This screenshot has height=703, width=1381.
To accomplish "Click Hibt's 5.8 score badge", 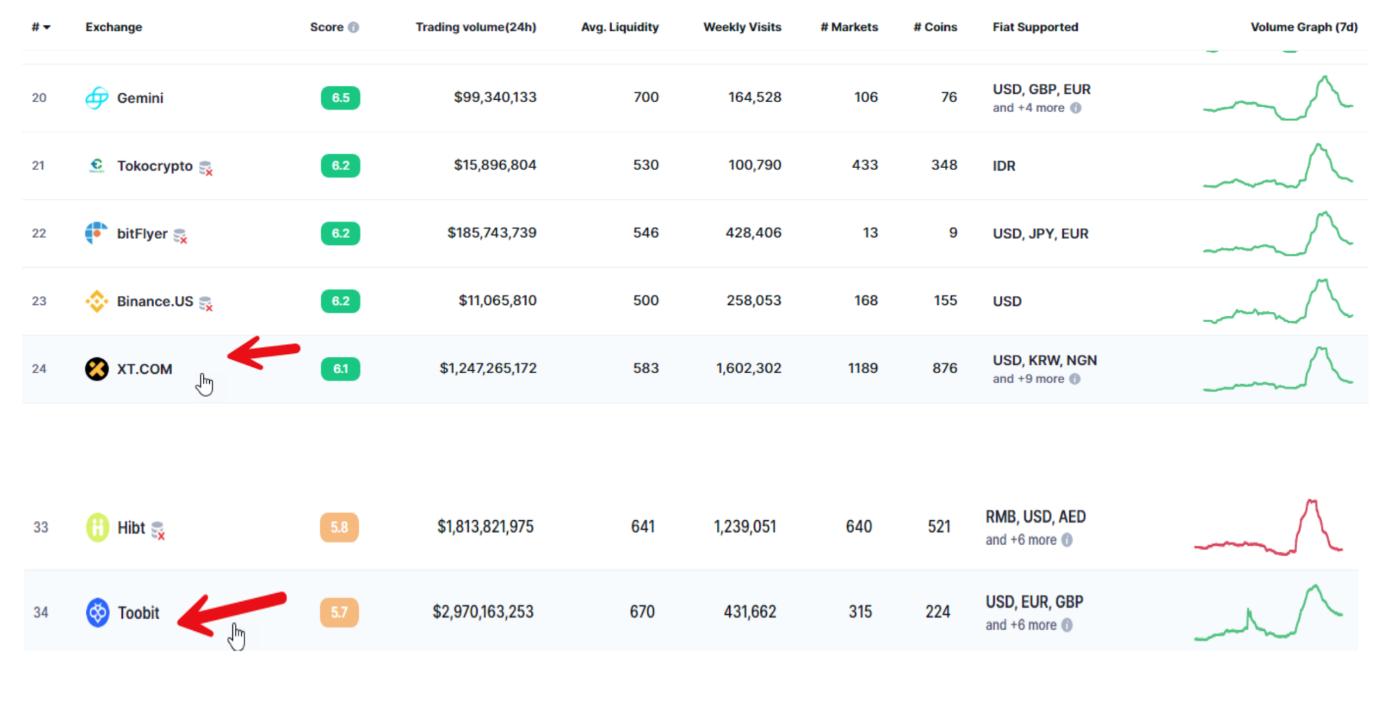I will (x=339, y=527).
